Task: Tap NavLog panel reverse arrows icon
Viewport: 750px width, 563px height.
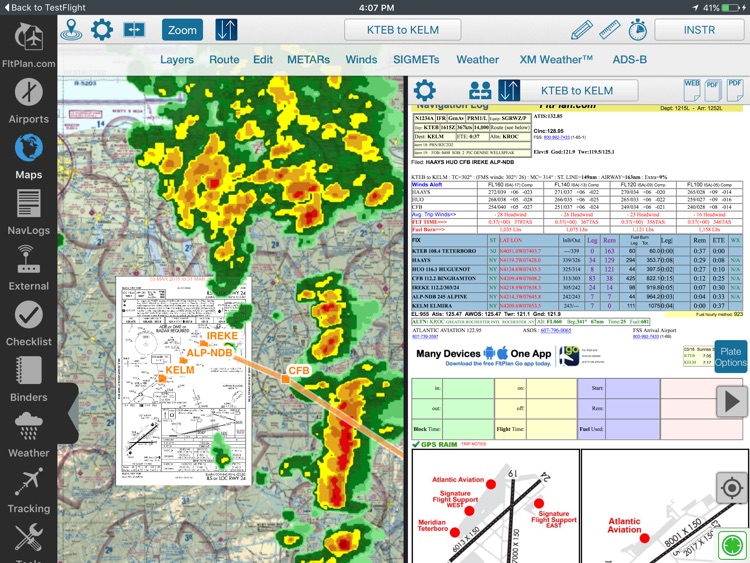Action: pyautogui.click(x=509, y=90)
